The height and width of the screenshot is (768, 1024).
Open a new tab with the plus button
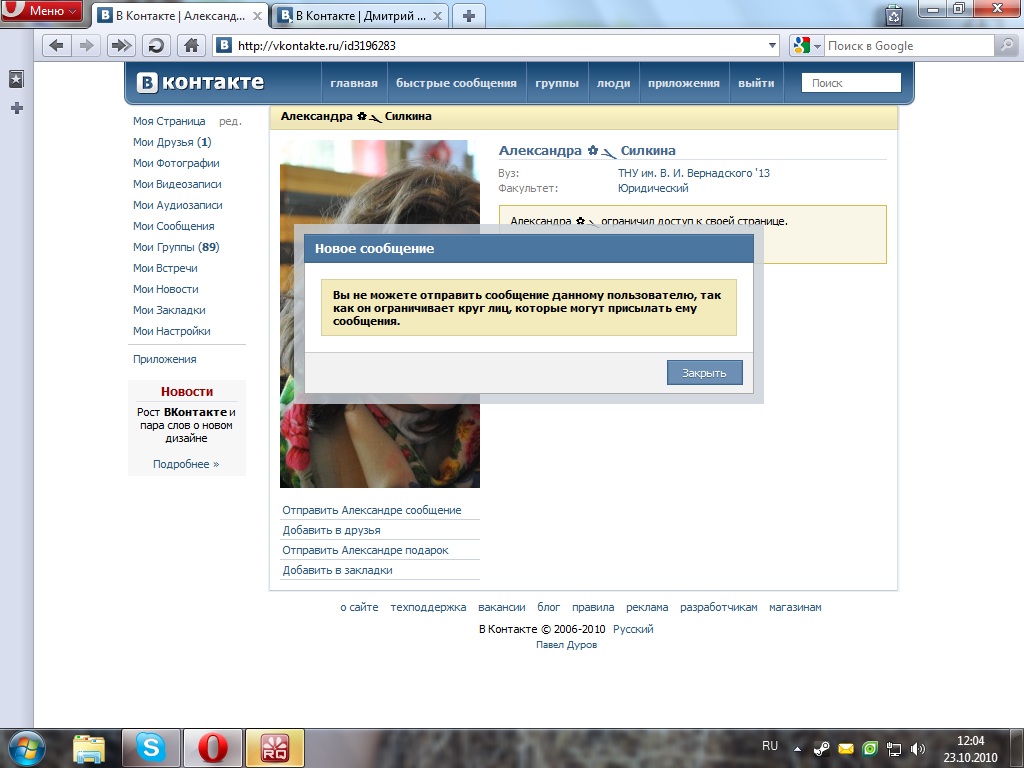pyautogui.click(x=469, y=16)
